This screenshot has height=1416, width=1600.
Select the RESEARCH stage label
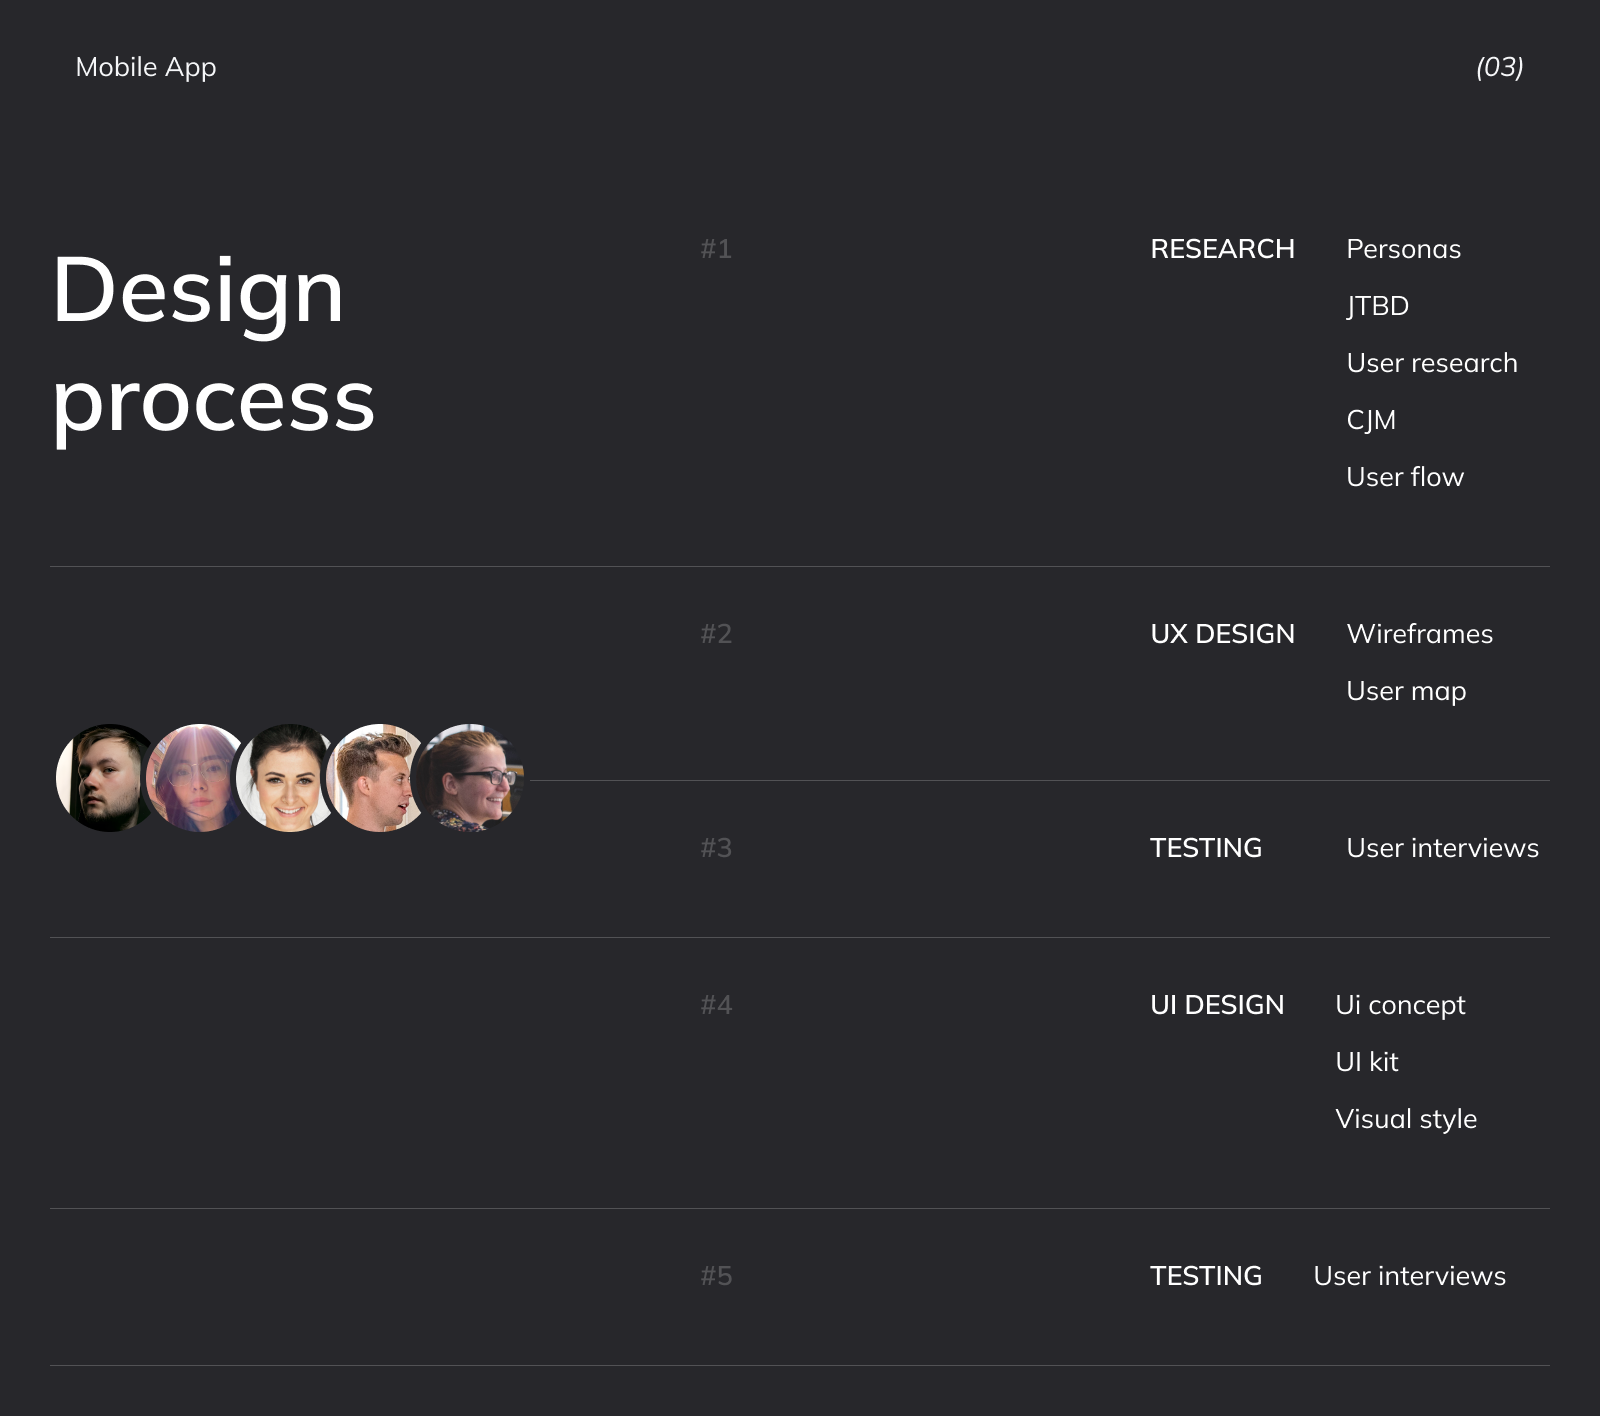[x=1222, y=249]
